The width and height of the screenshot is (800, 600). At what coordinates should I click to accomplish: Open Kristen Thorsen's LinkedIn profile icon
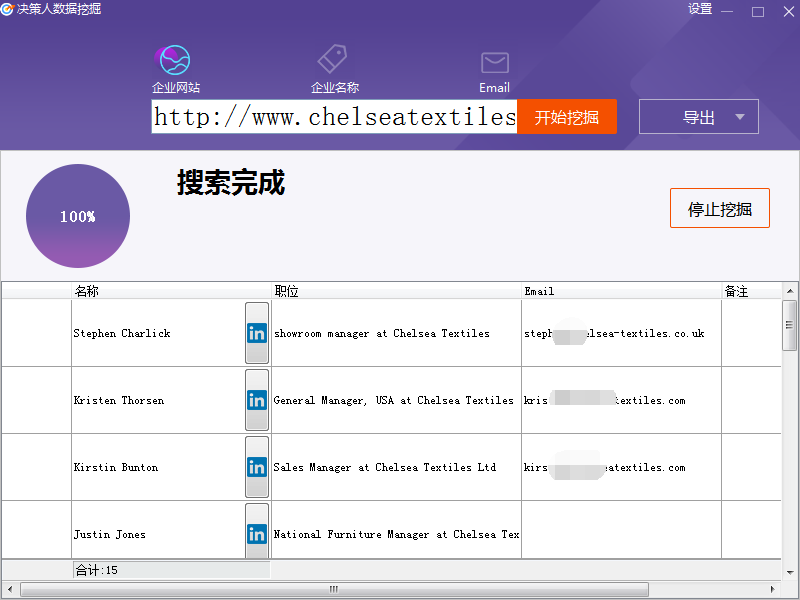[x=257, y=400]
